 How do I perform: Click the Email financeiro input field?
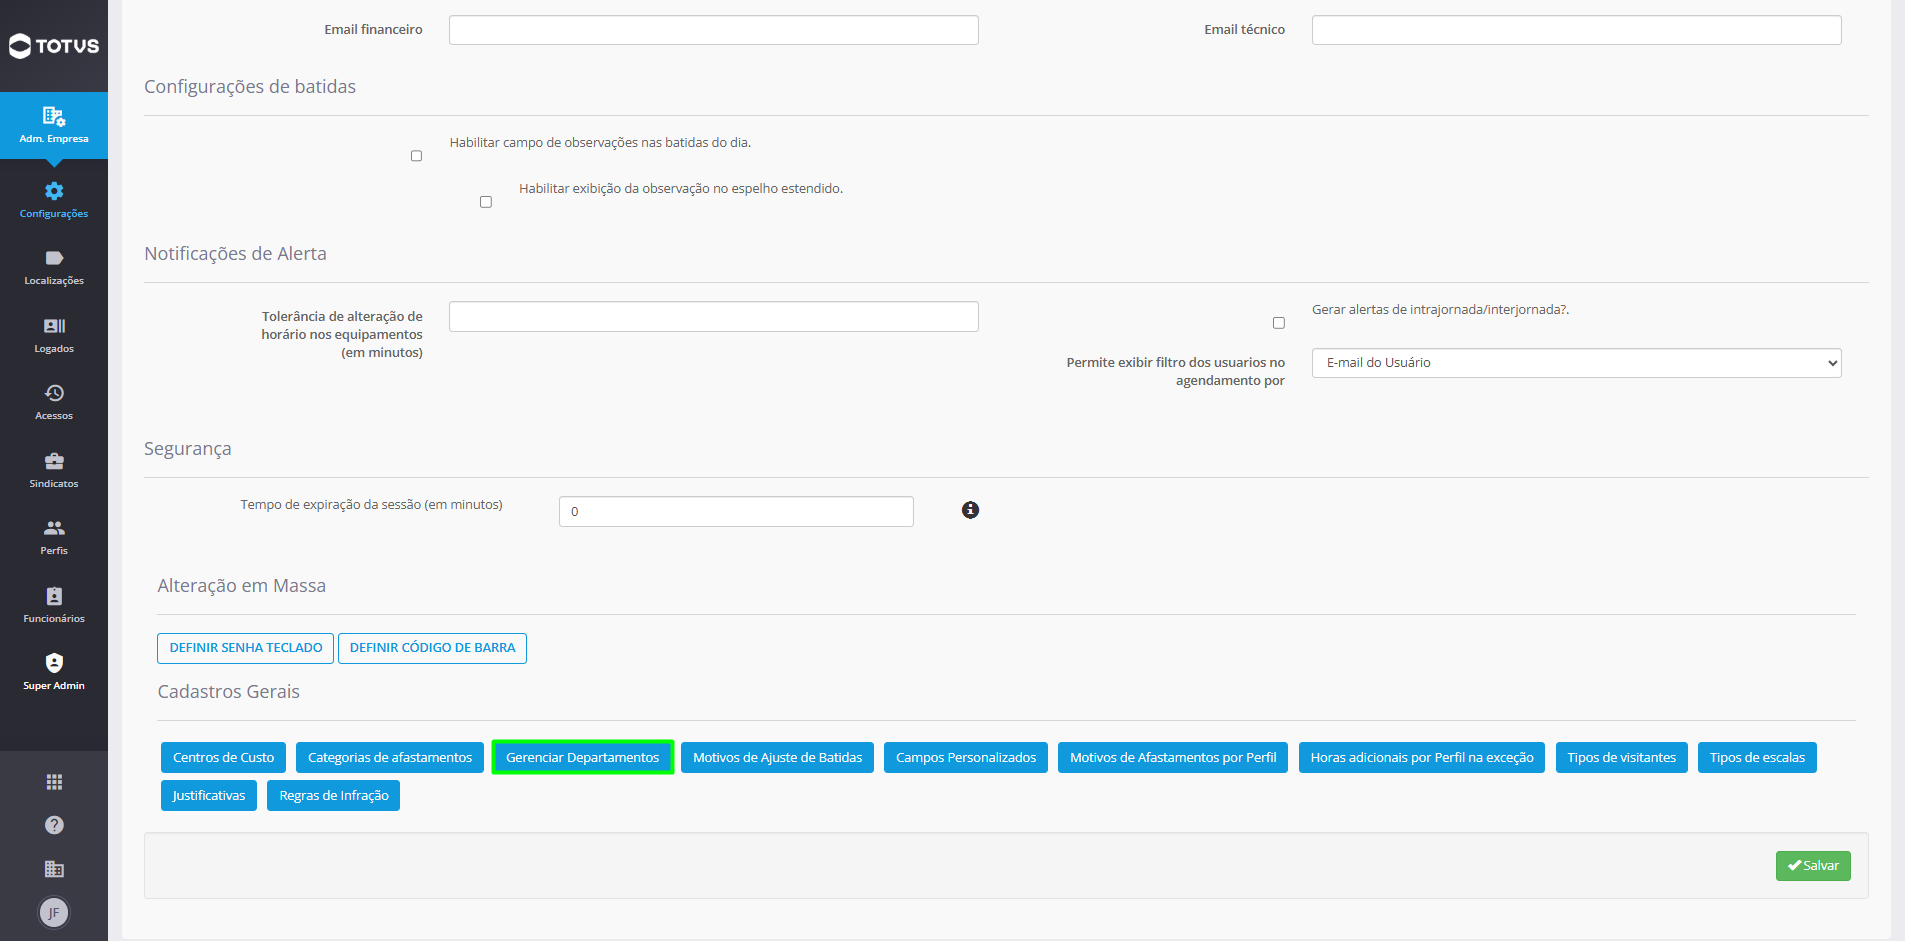(713, 30)
